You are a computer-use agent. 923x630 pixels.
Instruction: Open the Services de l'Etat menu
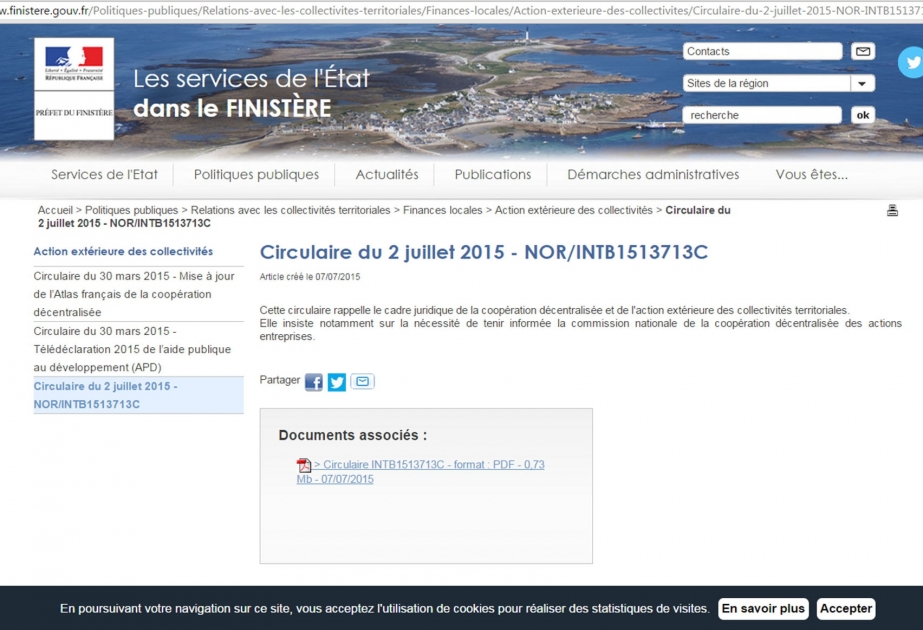coord(104,174)
